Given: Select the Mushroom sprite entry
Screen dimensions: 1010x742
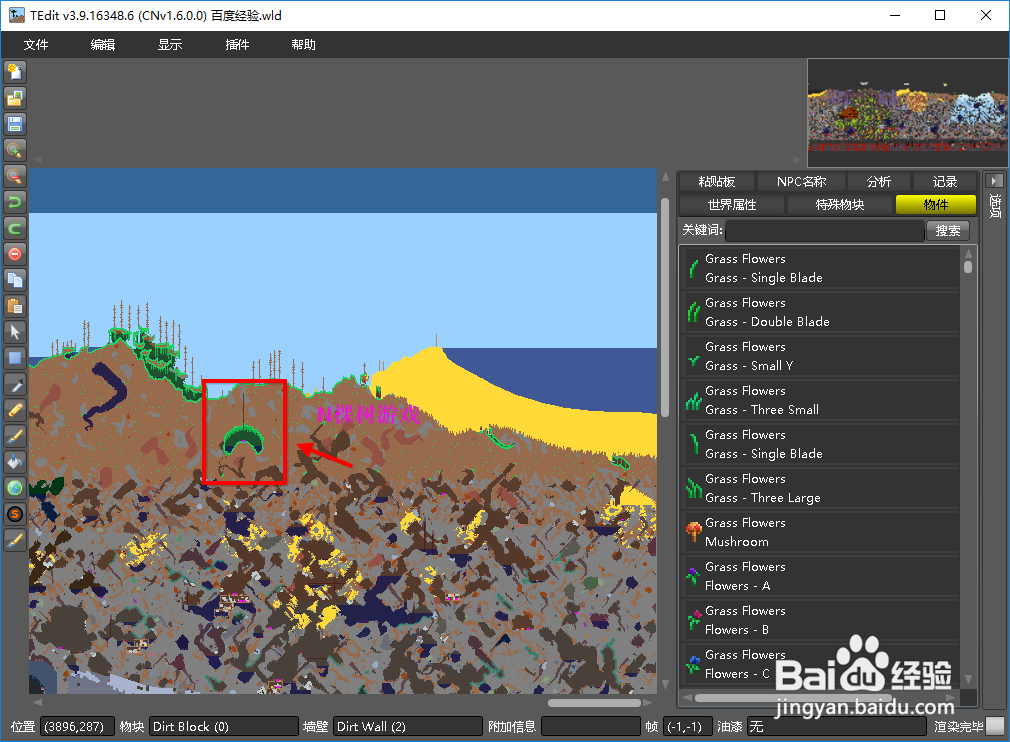Looking at the screenshot, I should point(820,532).
